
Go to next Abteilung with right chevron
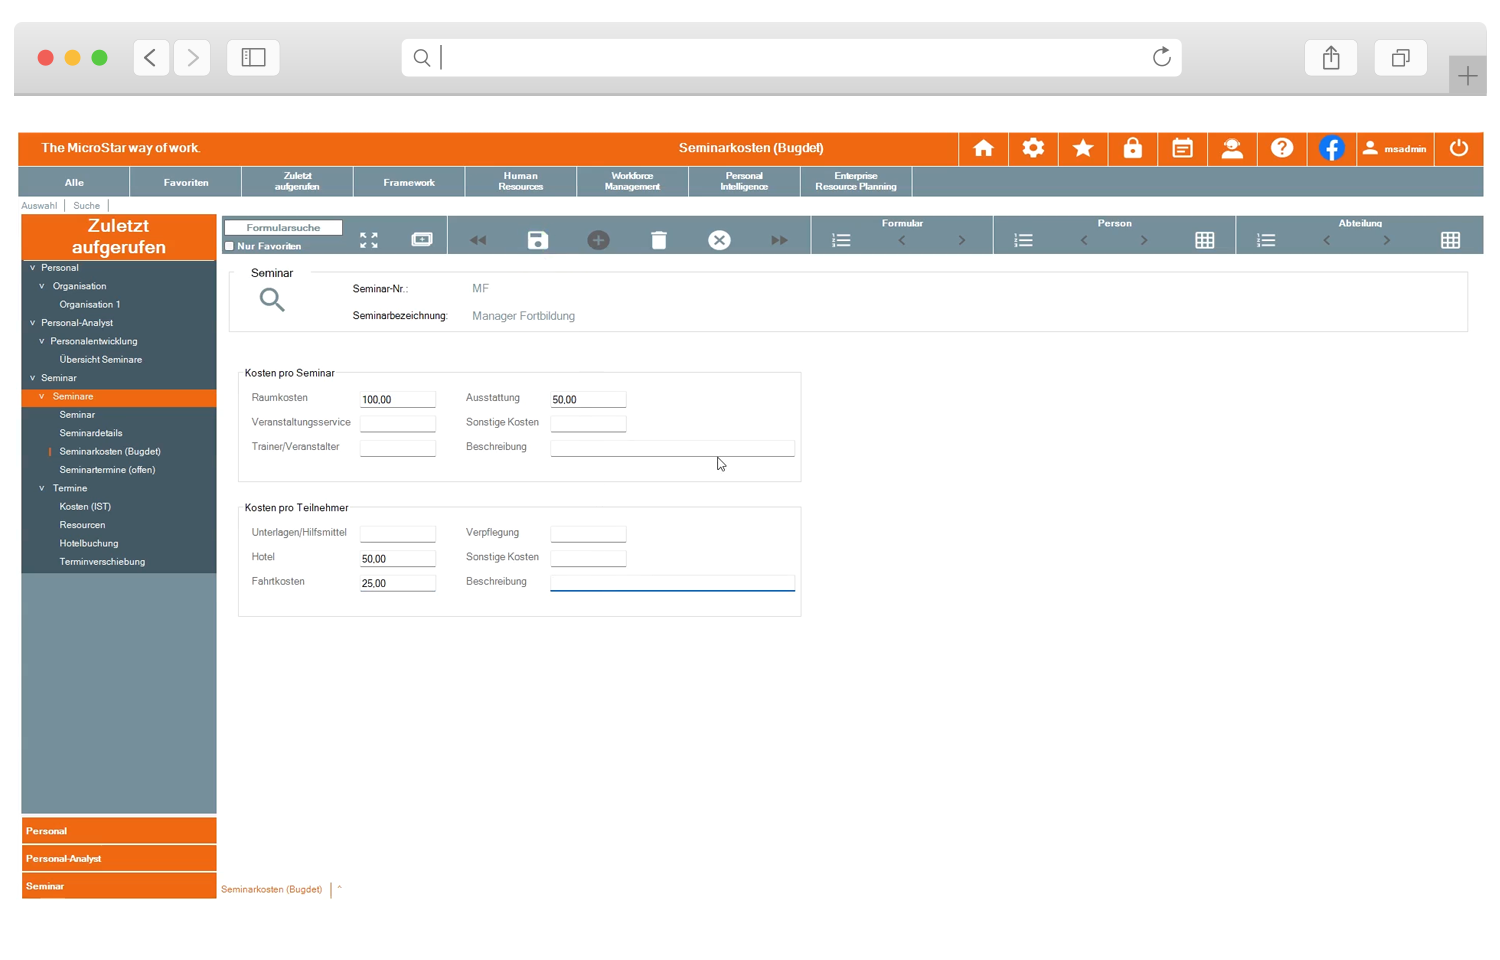(1387, 240)
